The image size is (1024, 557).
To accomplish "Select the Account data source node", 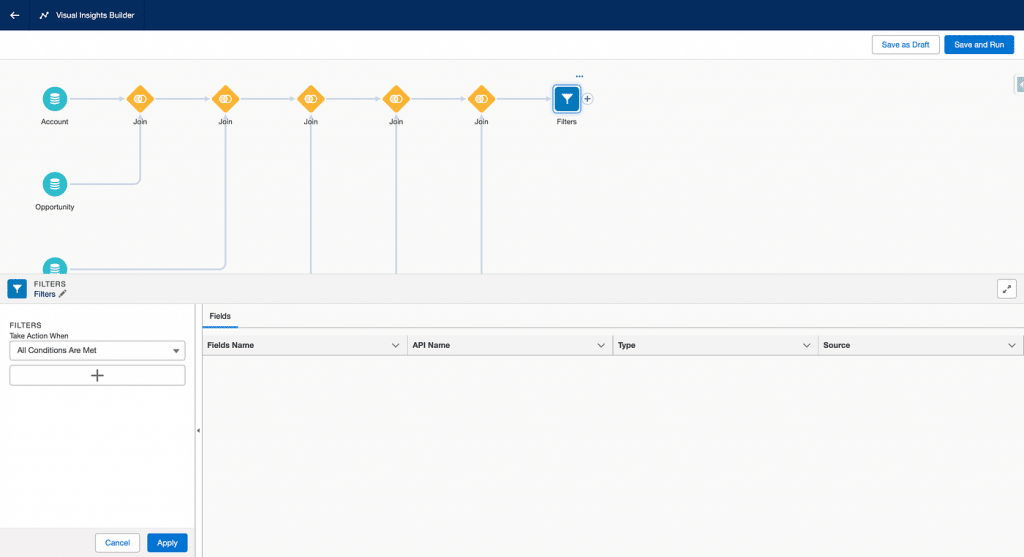I will (x=55, y=99).
